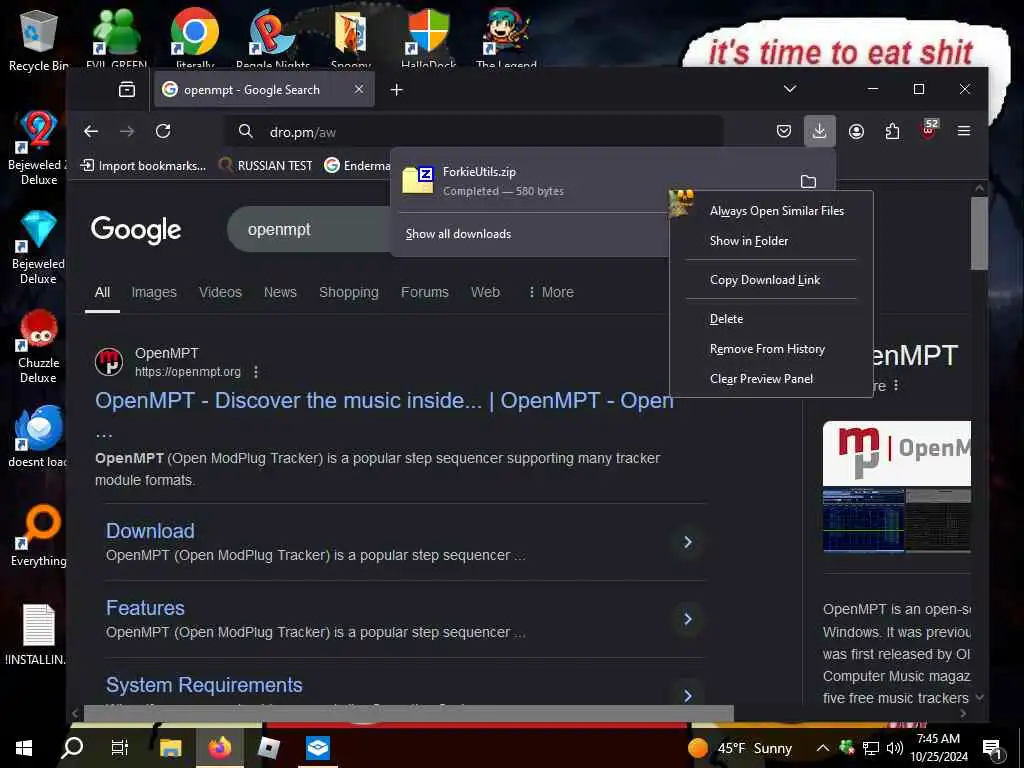Expand the list all tabs chevron
This screenshot has width=1024, height=768.
(x=790, y=89)
